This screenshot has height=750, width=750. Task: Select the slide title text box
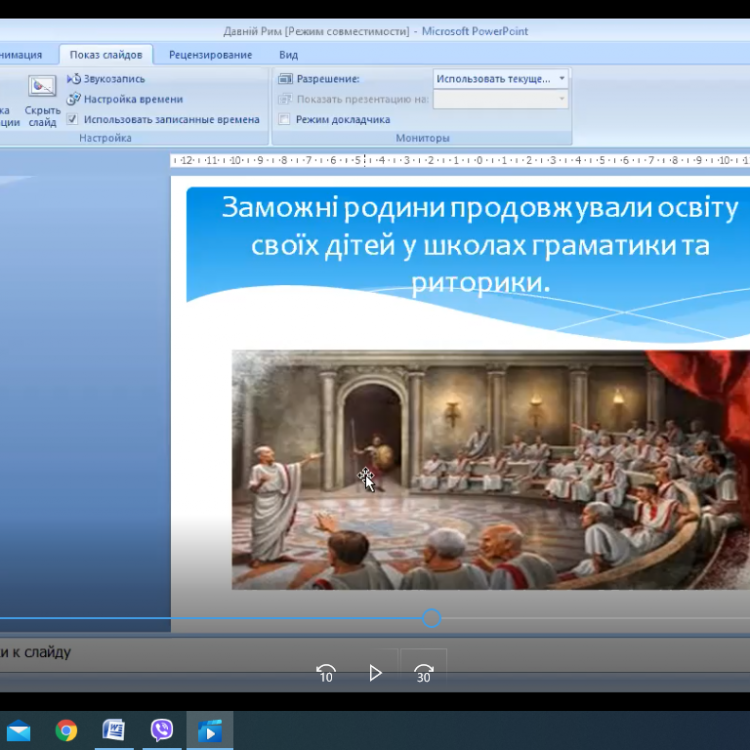tap(480, 245)
